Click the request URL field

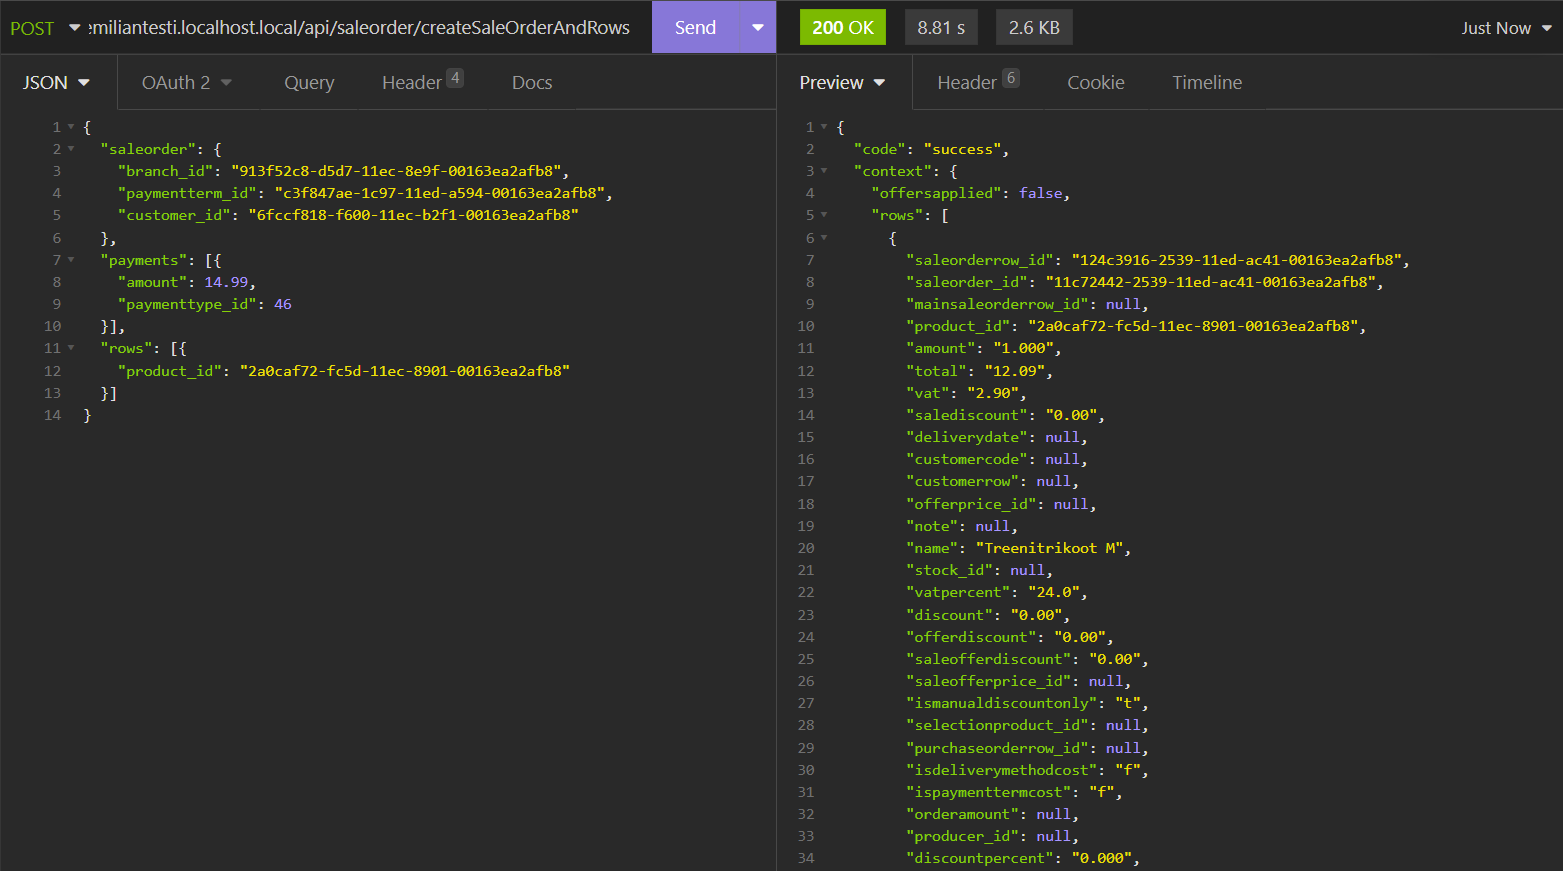click(360, 28)
